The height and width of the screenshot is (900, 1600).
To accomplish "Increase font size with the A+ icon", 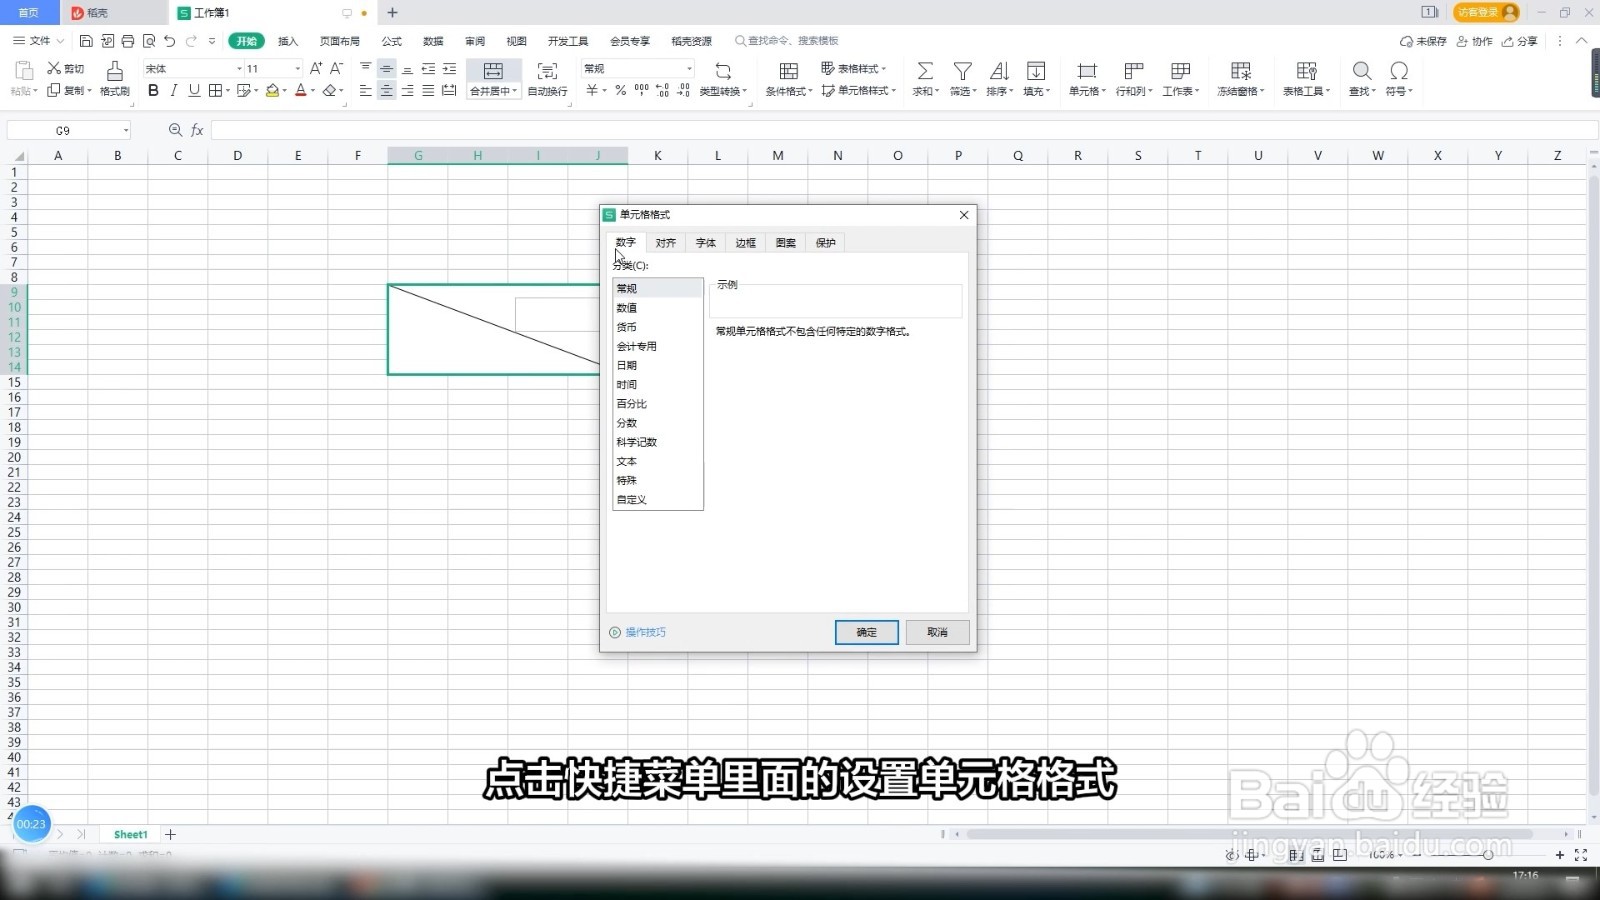I will (x=316, y=68).
